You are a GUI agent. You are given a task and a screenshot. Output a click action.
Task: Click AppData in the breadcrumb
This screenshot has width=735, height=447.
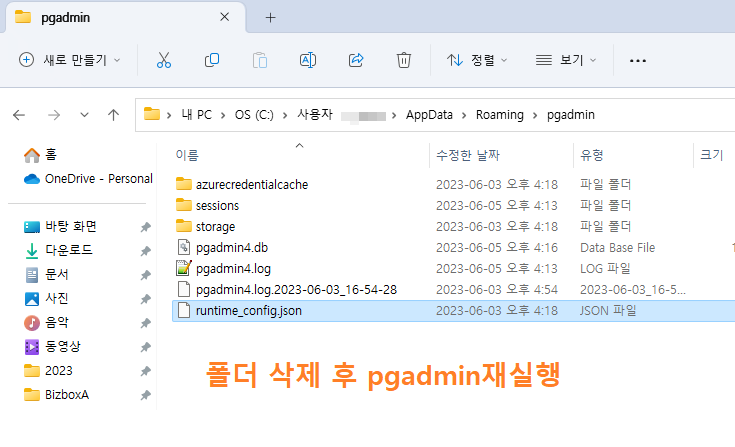tap(429, 115)
